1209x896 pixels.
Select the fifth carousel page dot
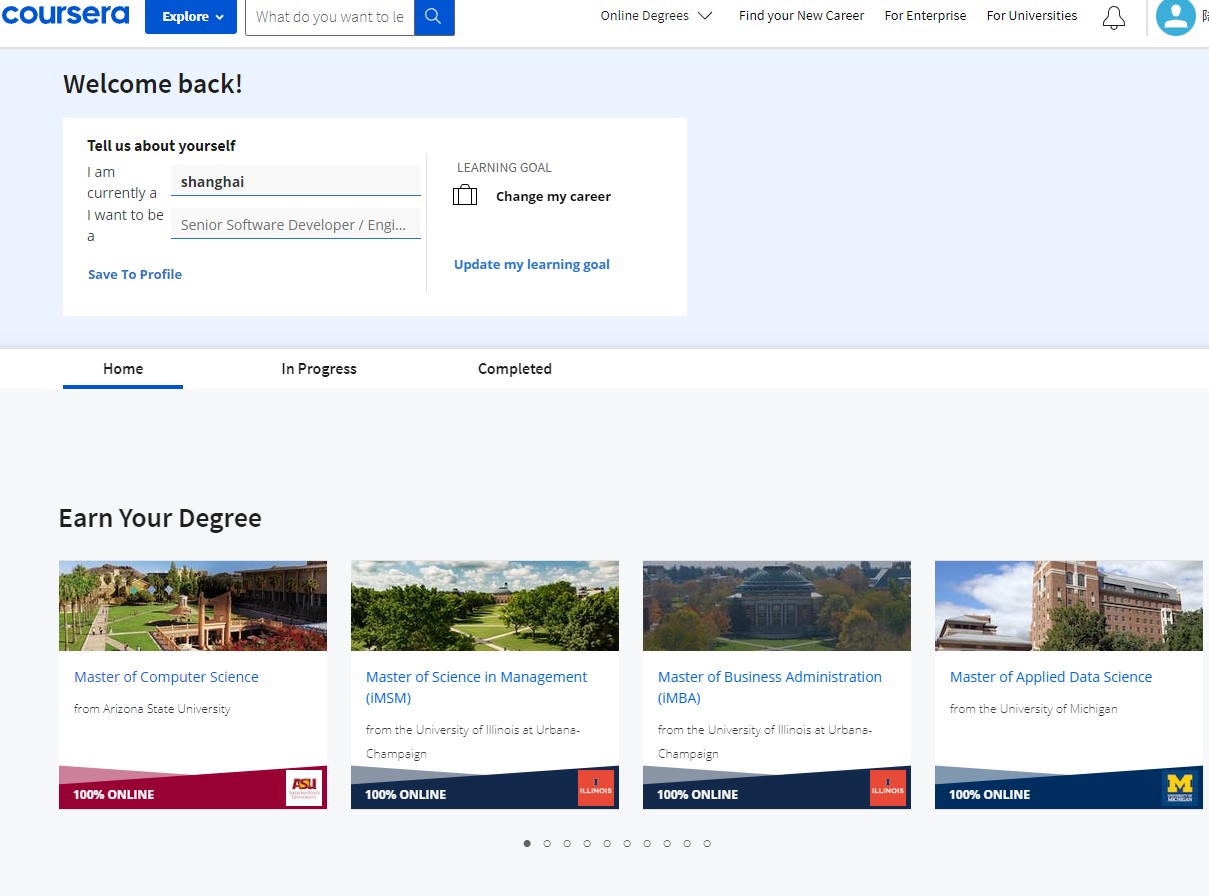pos(607,843)
